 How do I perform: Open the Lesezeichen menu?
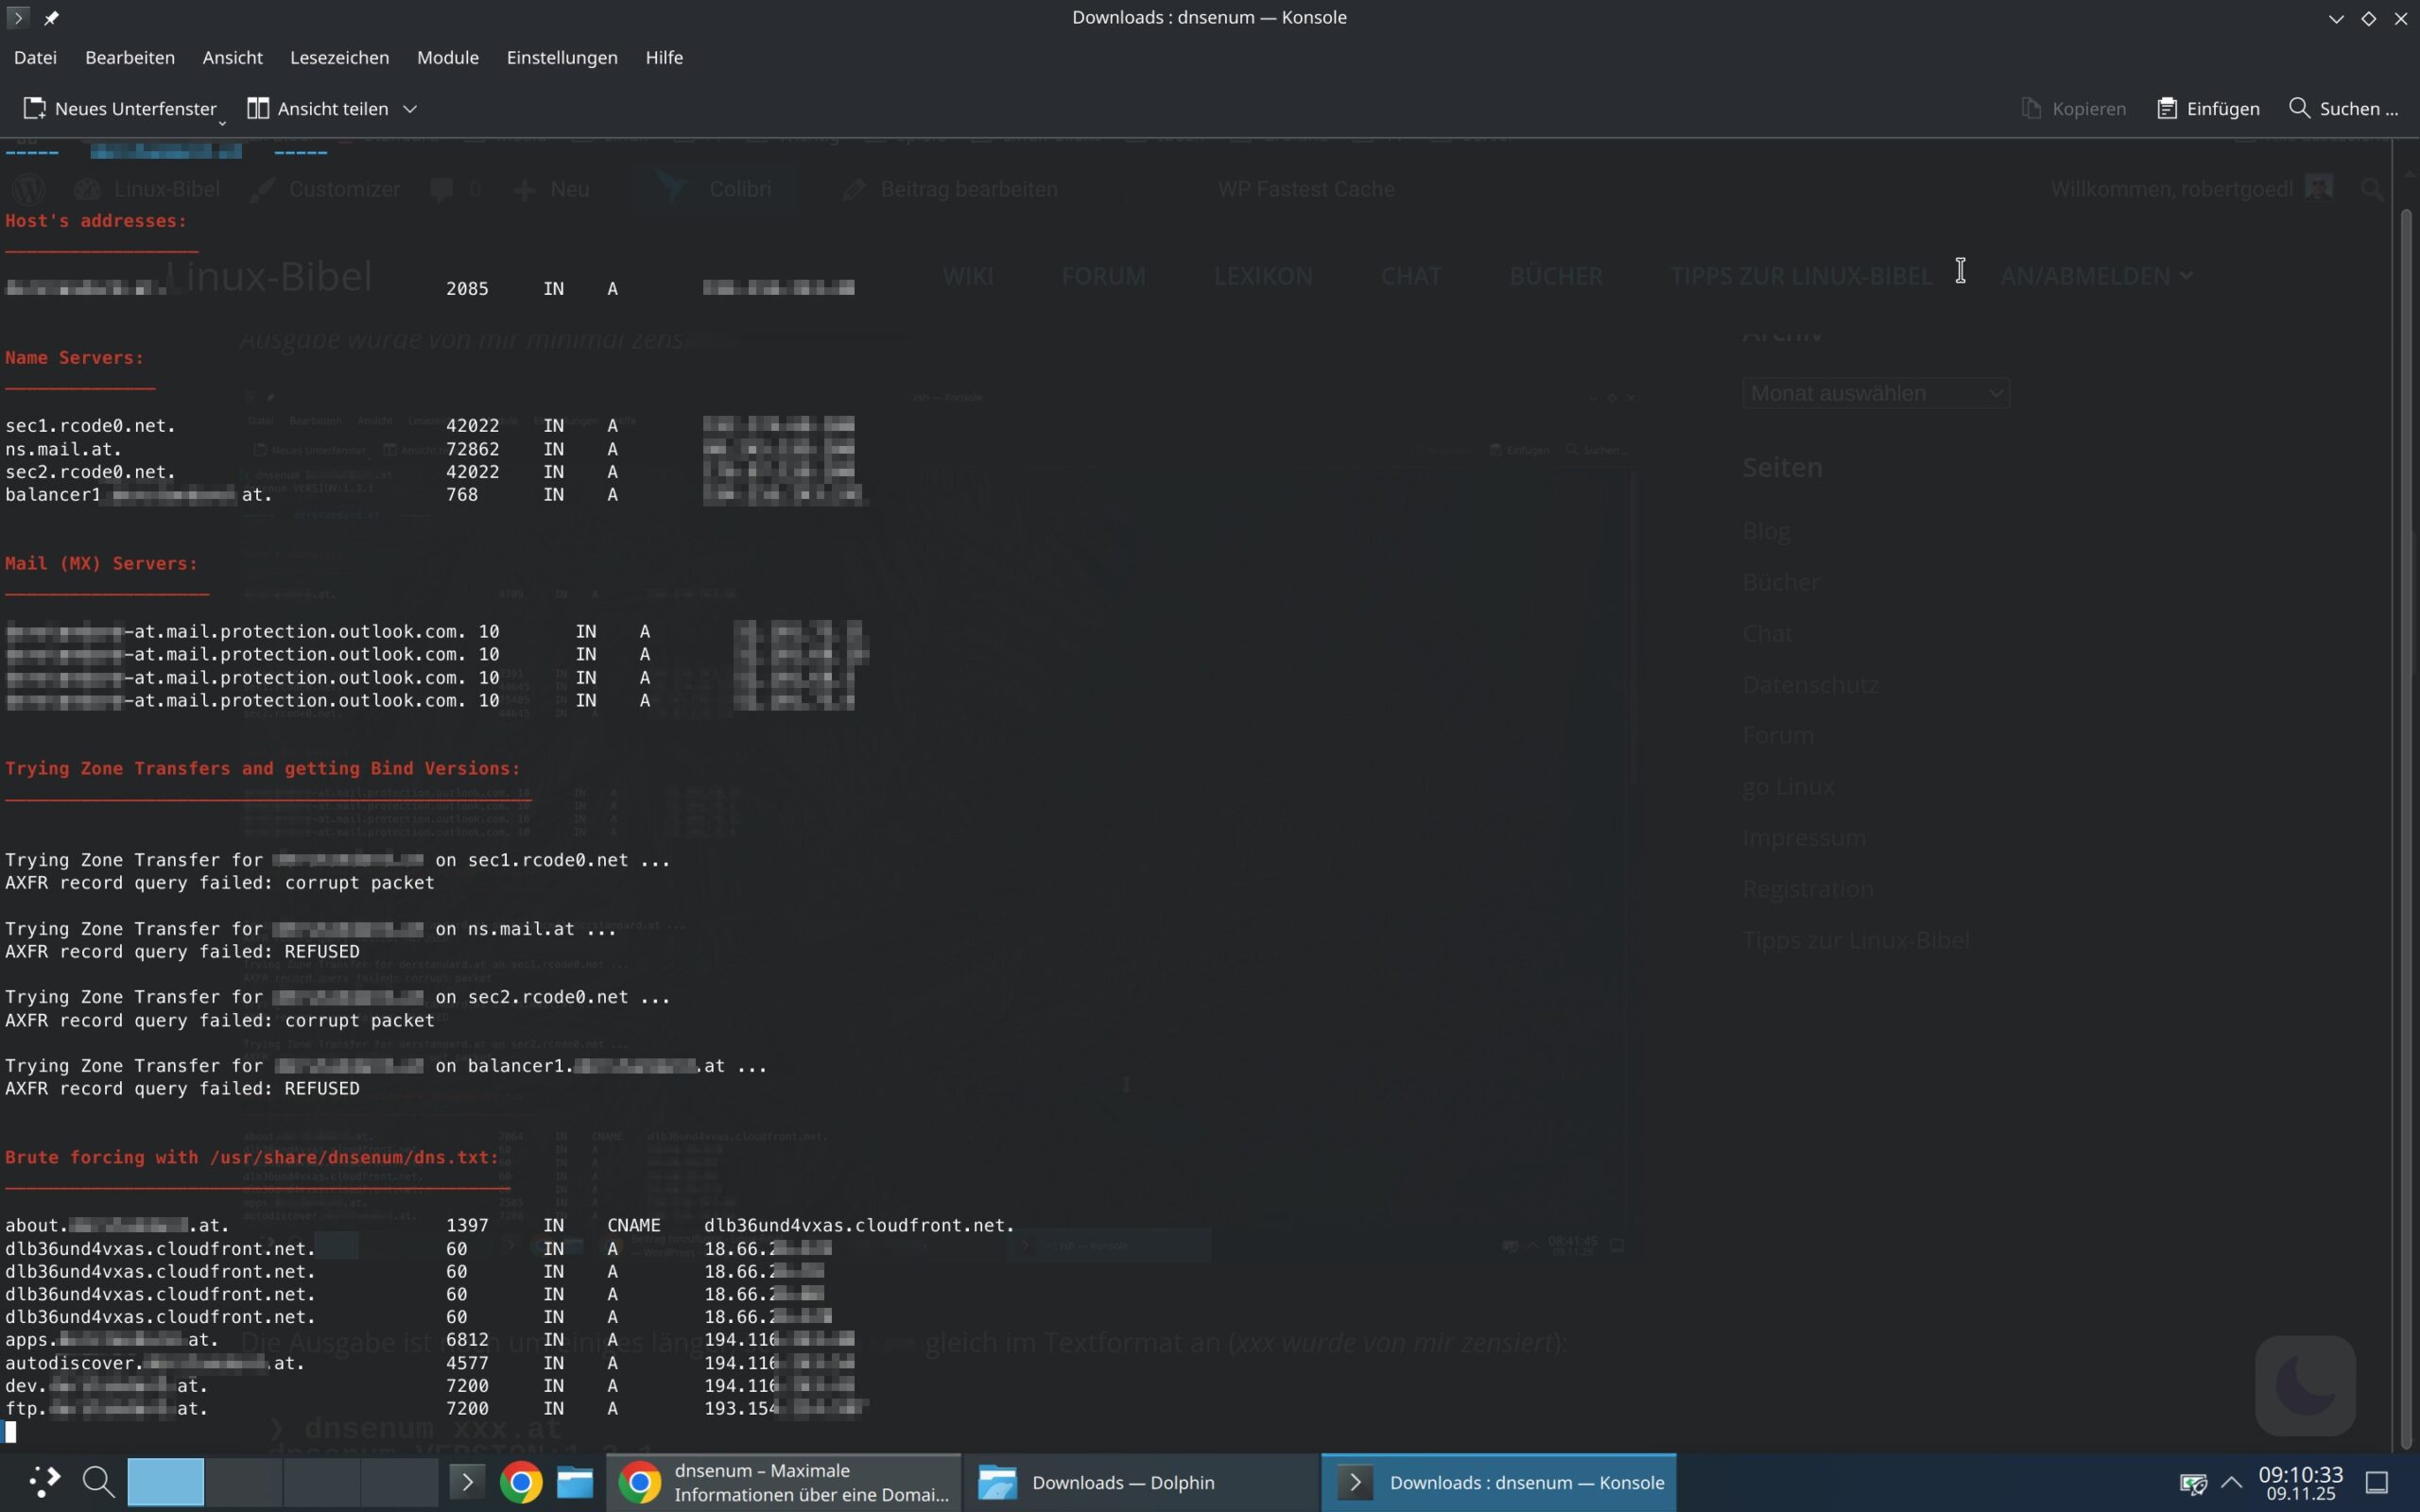click(x=339, y=57)
